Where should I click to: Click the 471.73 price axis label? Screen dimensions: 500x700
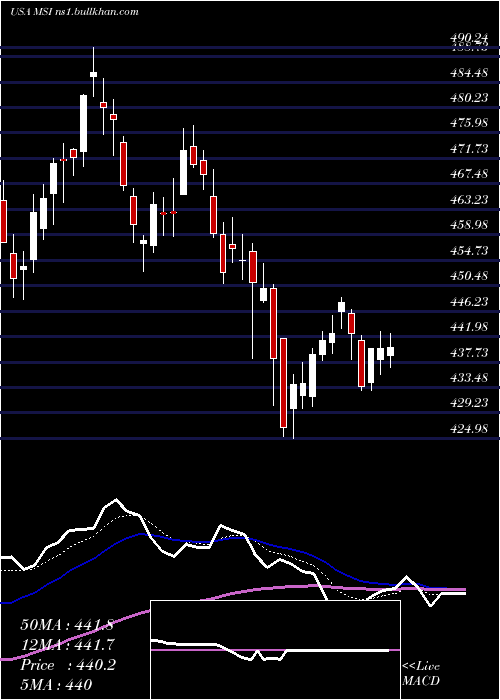pos(469,149)
